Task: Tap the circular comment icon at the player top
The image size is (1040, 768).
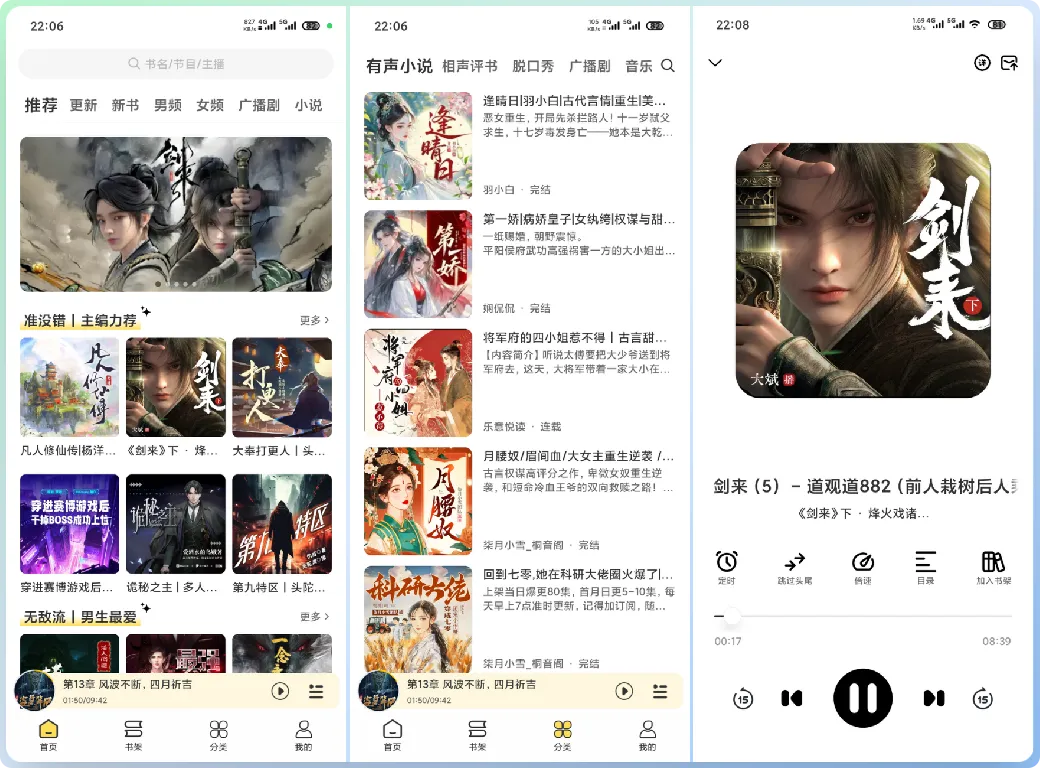Action: (x=982, y=63)
